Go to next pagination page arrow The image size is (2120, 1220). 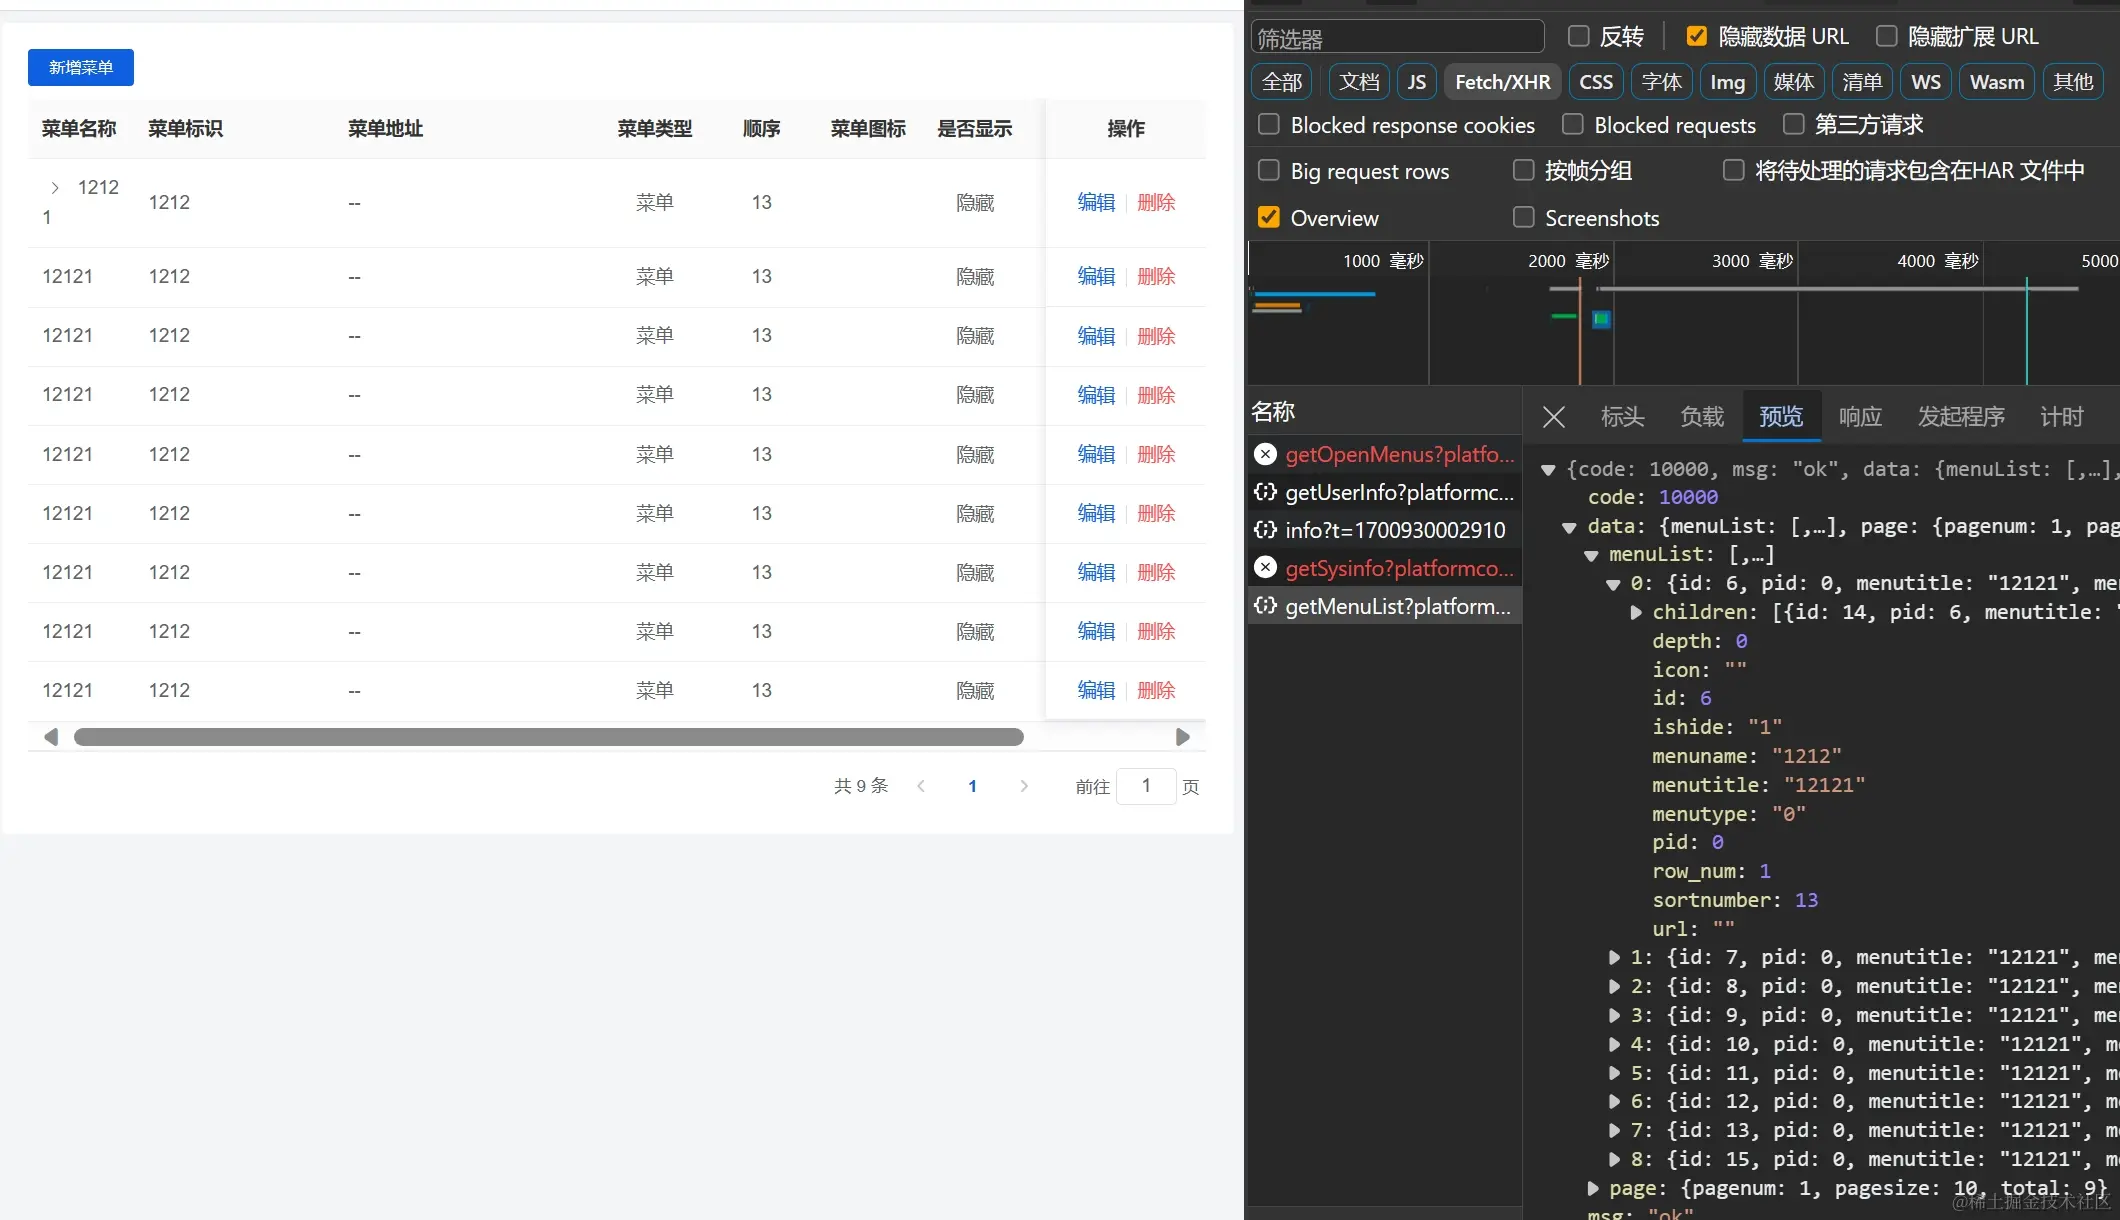point(1023,787)
